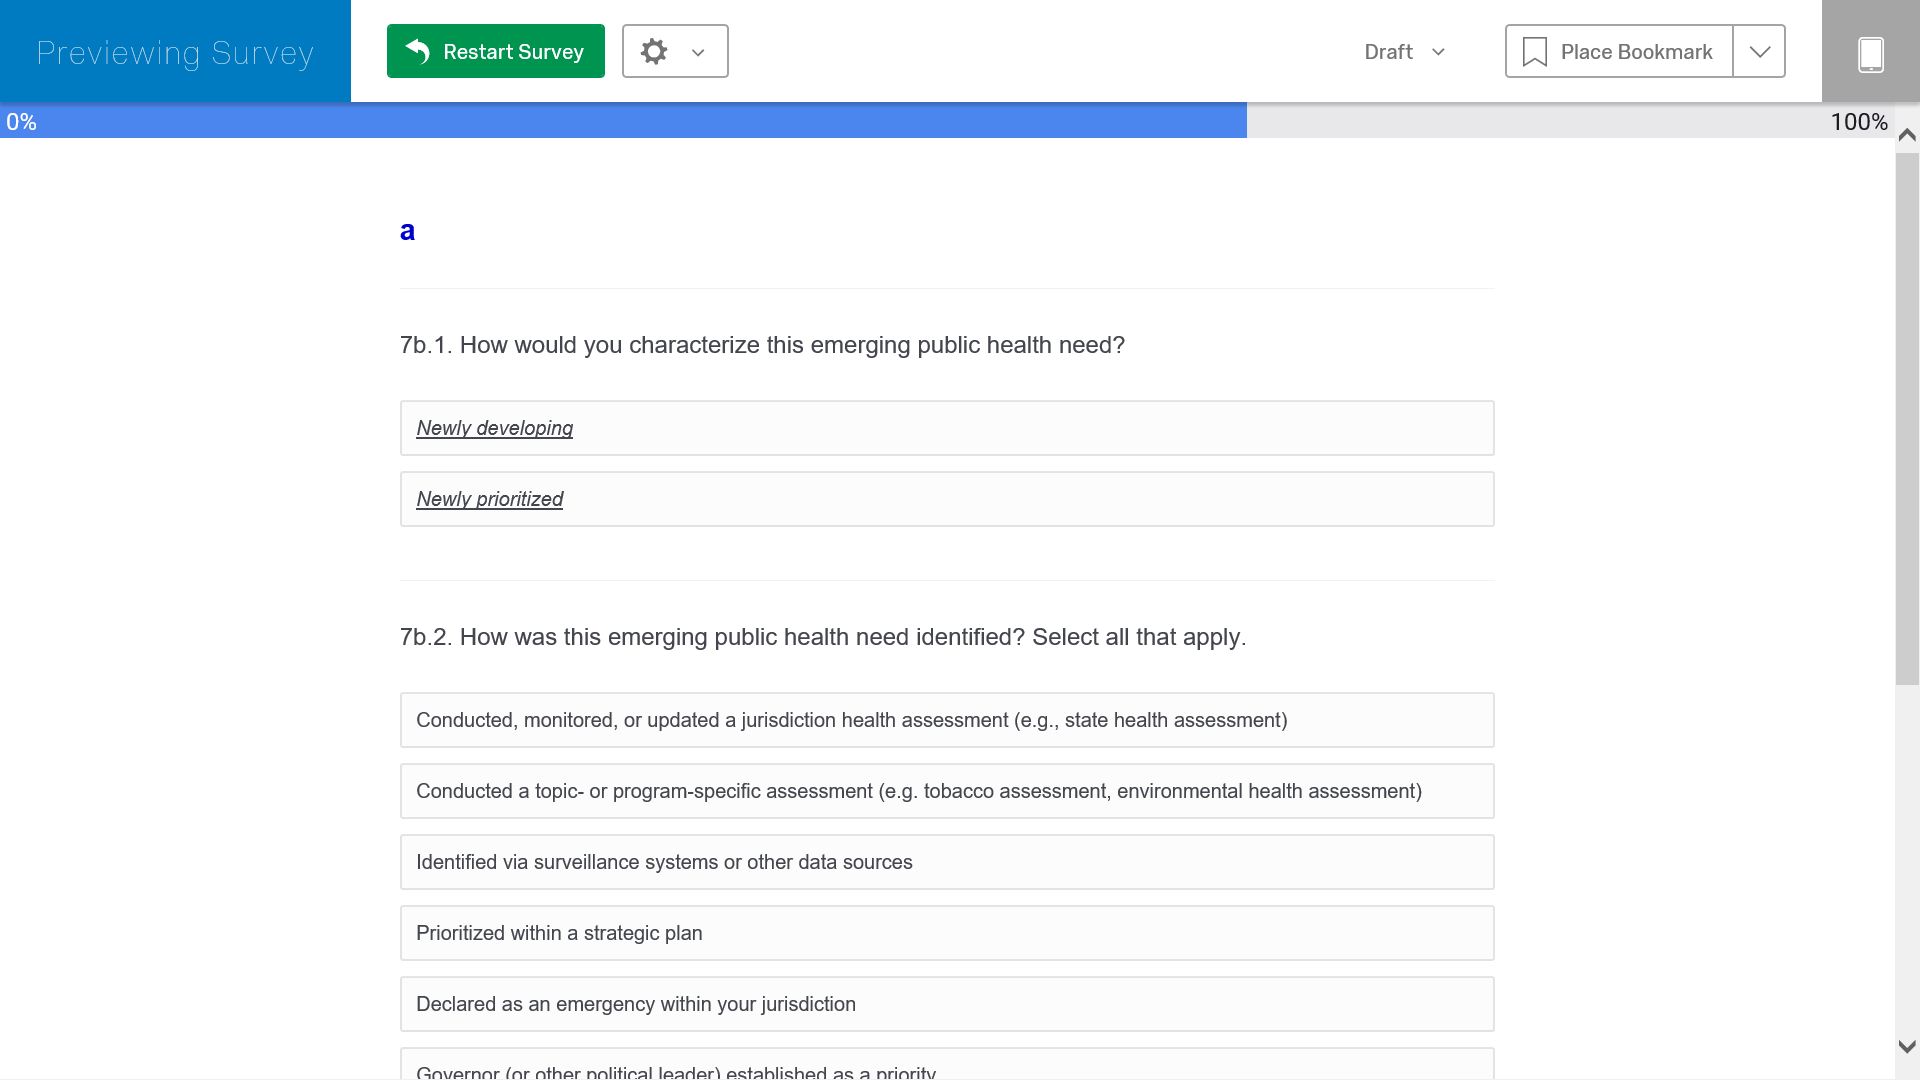Check Declared as an emergency option
Viewport: 1920px width, 1080px height.
click(x=946, y=1004)
